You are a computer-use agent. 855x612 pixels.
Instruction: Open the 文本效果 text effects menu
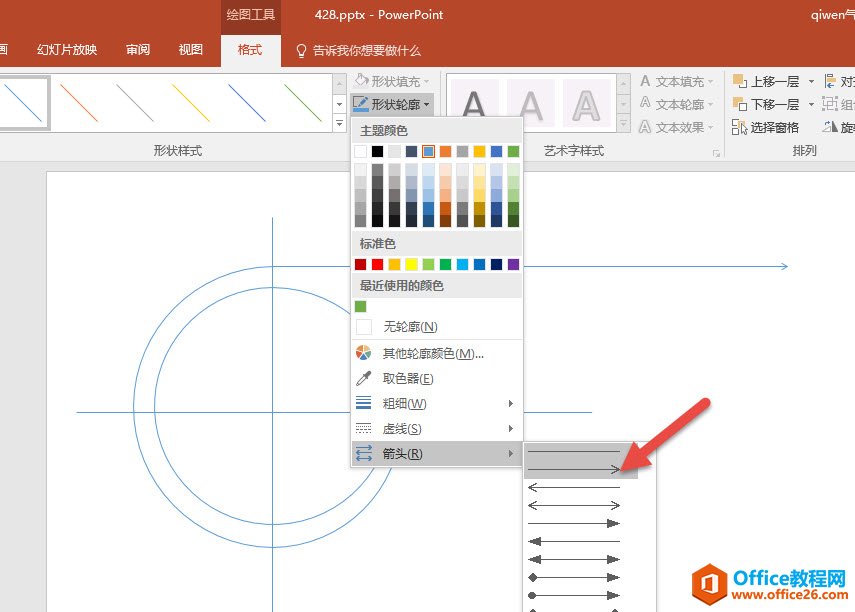coord(678,127)
